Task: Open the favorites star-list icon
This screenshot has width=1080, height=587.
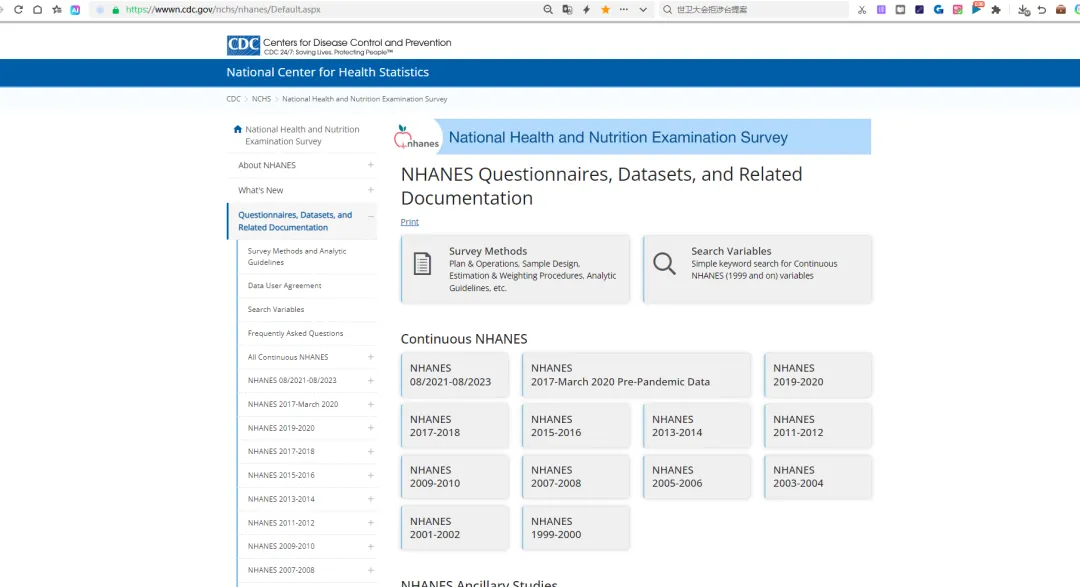Action: 56,10
